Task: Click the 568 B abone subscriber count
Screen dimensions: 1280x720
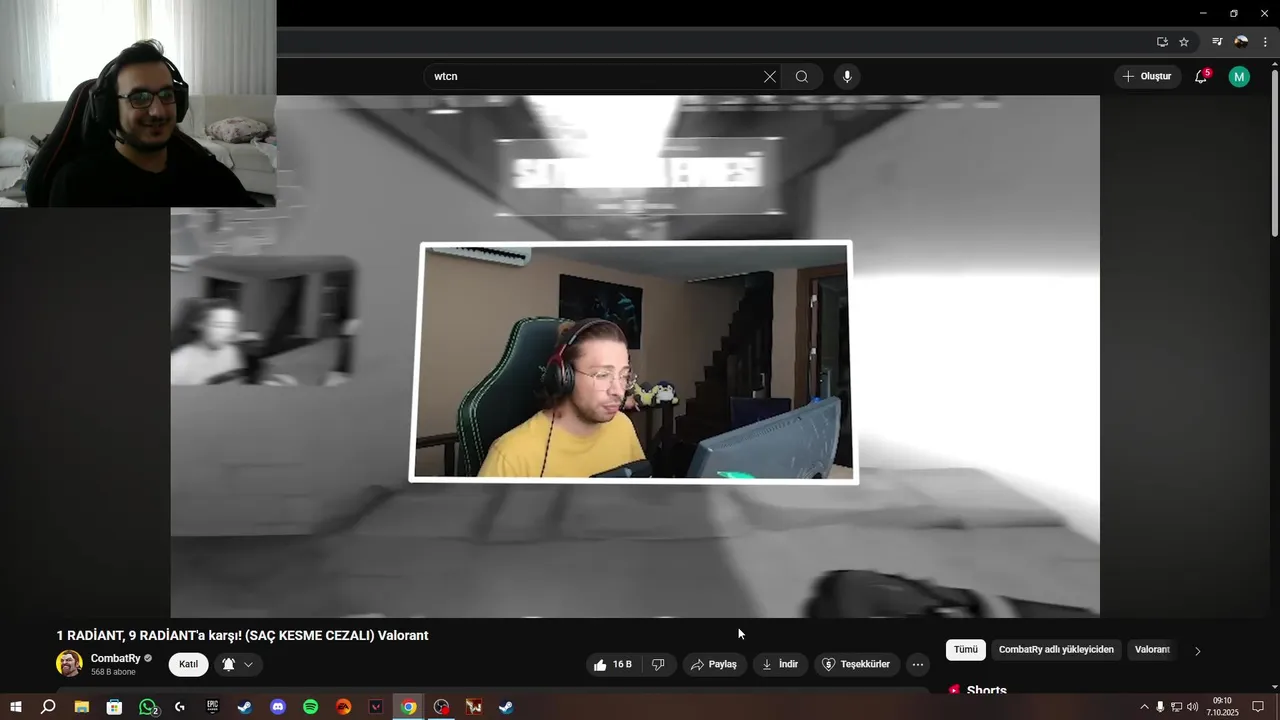Action: (113, 672)
